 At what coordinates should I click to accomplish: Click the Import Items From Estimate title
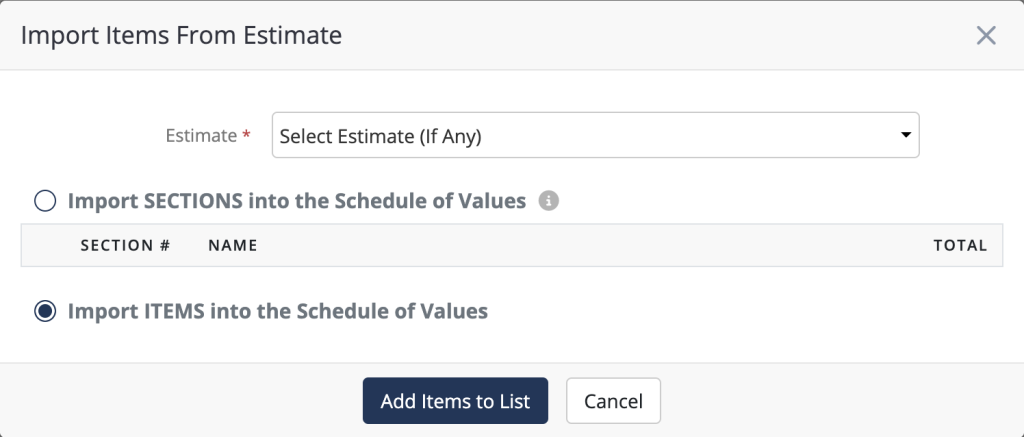(x=181, y=35)
